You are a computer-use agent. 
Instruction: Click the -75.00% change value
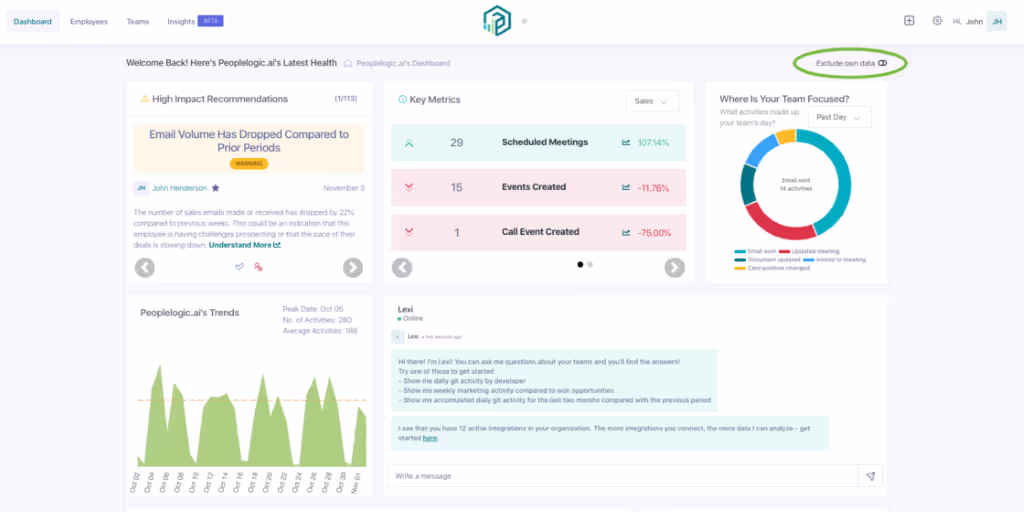click(x=653, y=232)
